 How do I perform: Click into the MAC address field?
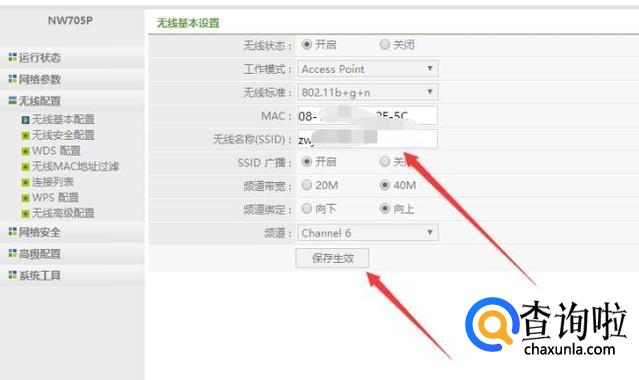[x=368, y=116]
